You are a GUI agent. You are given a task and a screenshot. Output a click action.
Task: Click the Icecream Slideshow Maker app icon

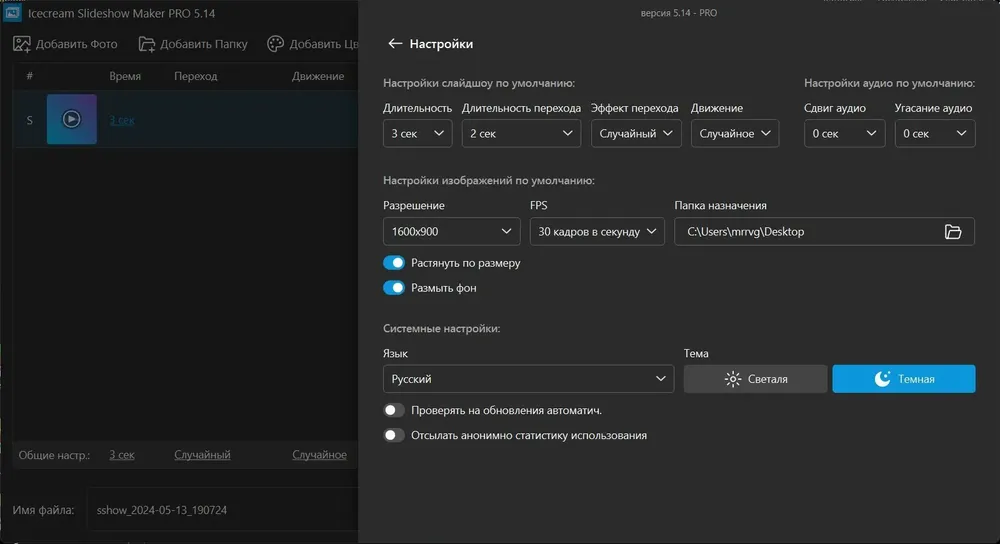[x=13, y=13]
